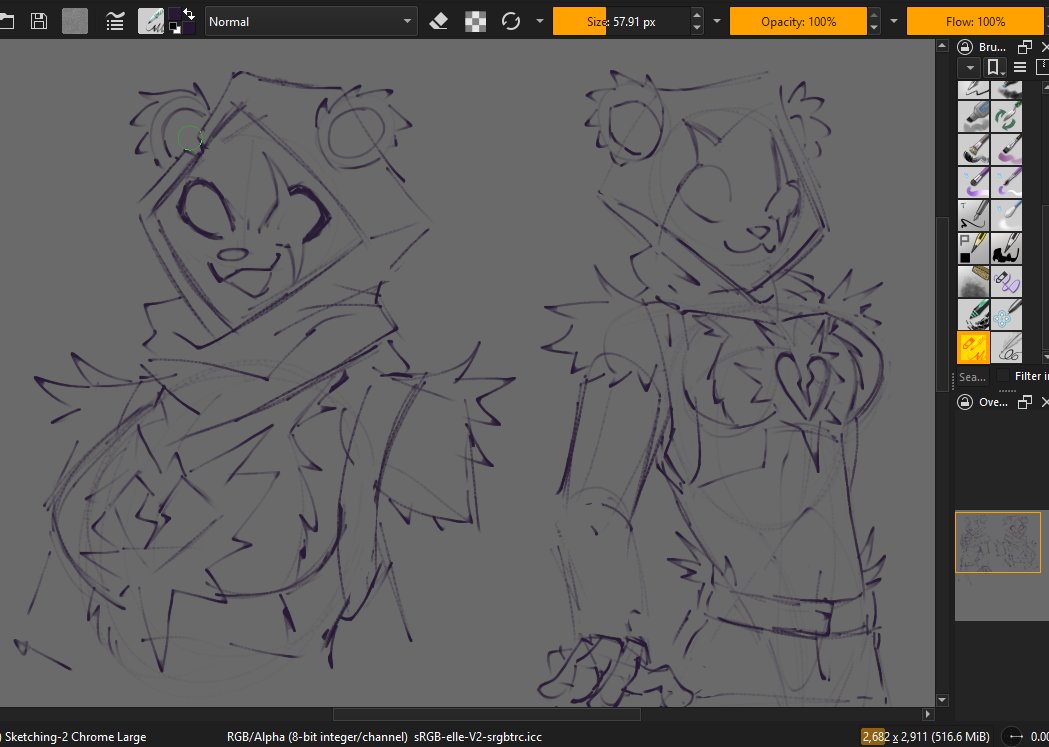
Task: Toggle eraser mode
Action: coord(438,21)
